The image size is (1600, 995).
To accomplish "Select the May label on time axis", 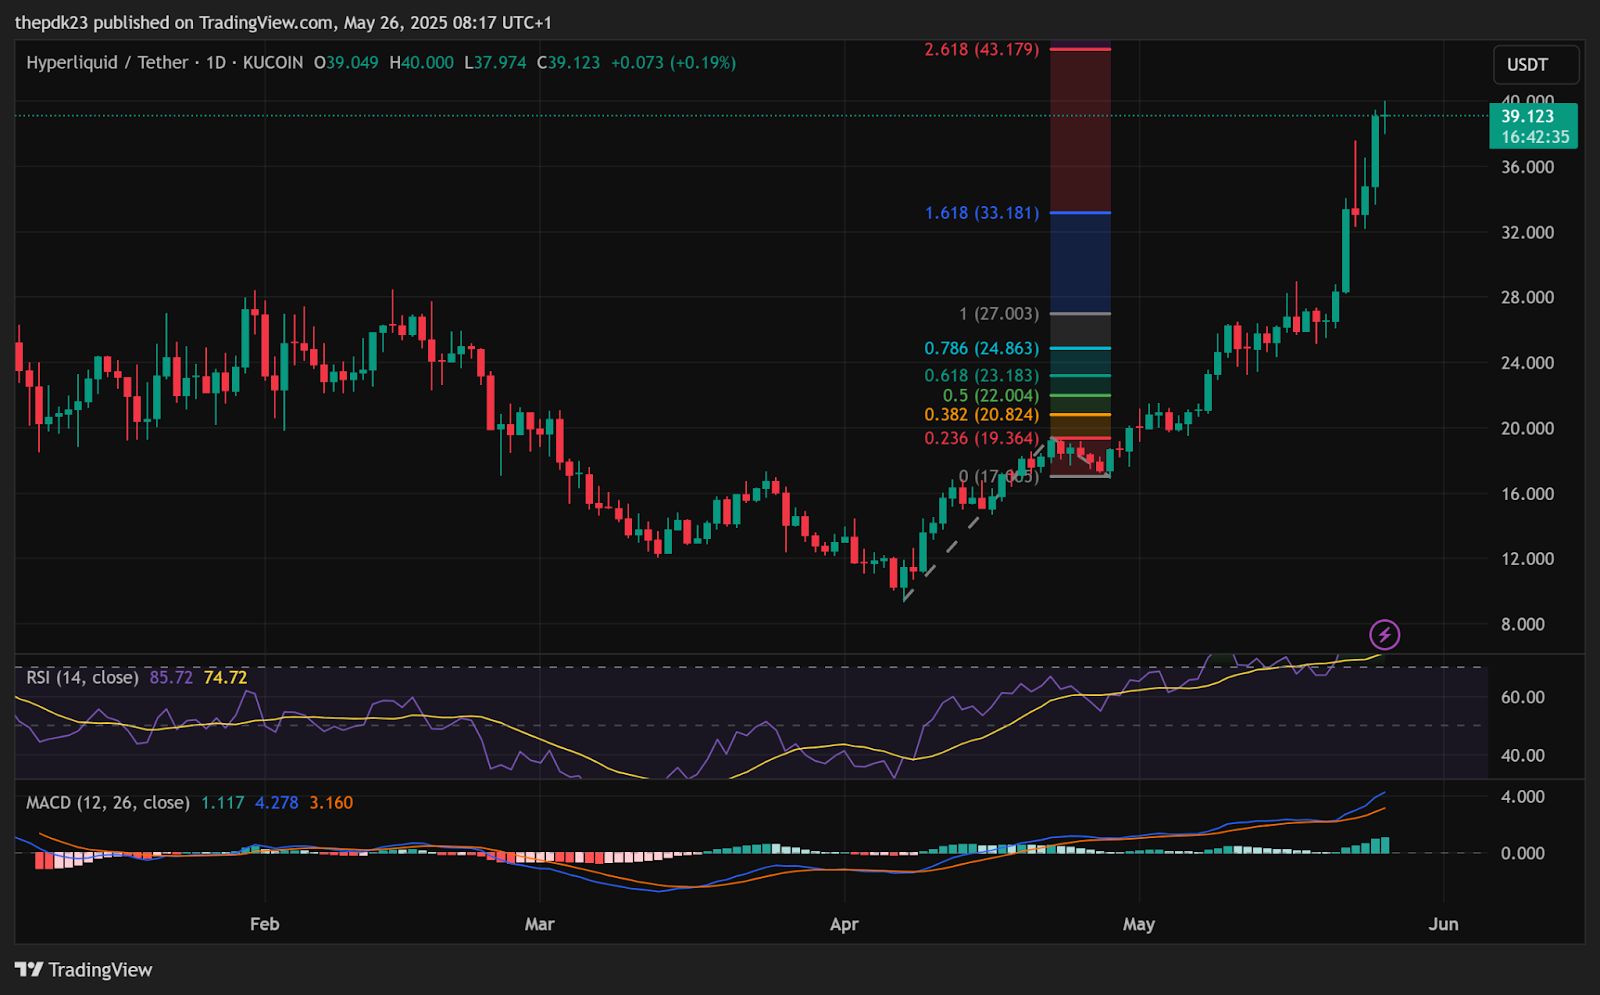I will (x=1138, y=924).
